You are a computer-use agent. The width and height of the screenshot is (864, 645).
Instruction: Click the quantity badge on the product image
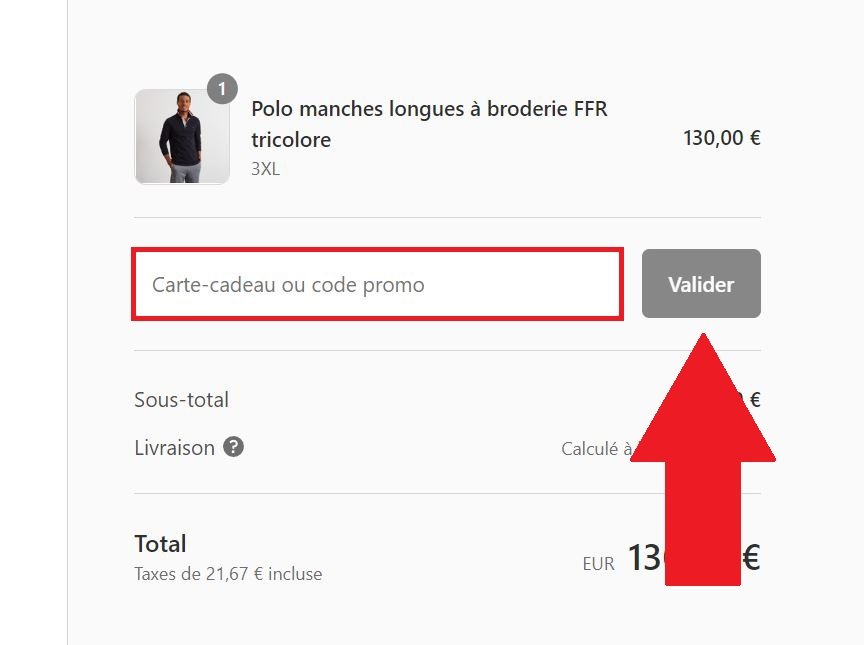pos(222,89)
